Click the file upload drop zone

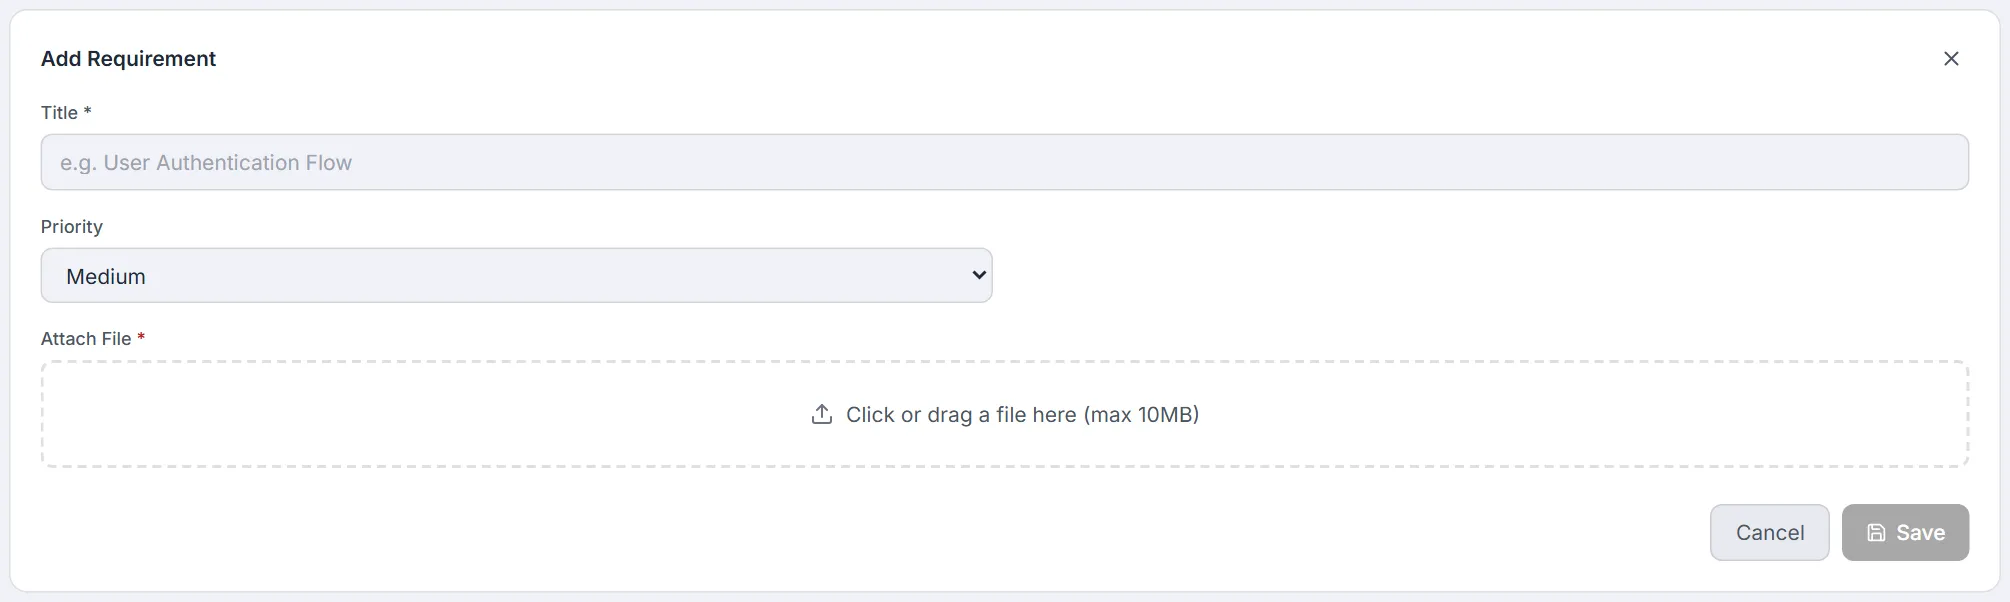(x=1005, y=414)
